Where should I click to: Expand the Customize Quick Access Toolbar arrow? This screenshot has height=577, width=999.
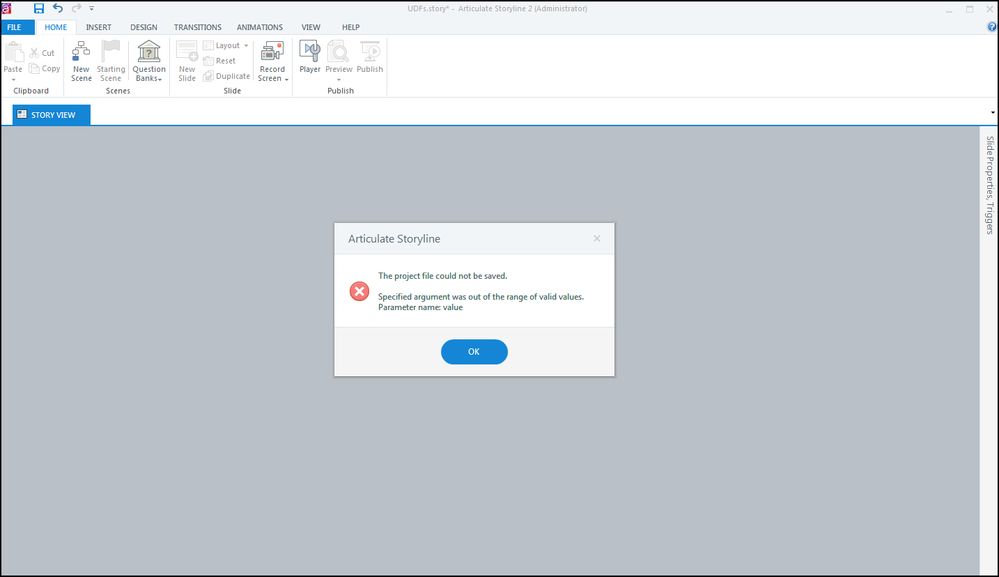pos(91,9)
